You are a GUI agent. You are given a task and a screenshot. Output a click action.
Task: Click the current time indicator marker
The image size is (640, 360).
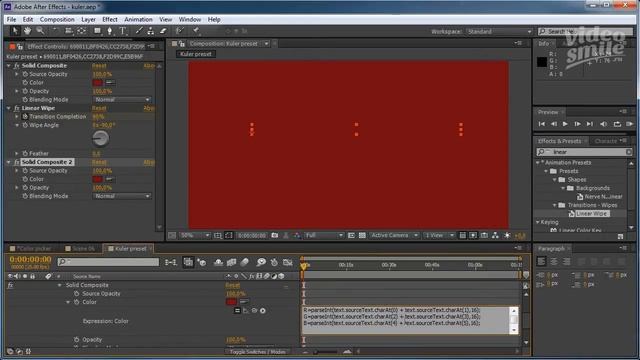(x=304, y=266)
